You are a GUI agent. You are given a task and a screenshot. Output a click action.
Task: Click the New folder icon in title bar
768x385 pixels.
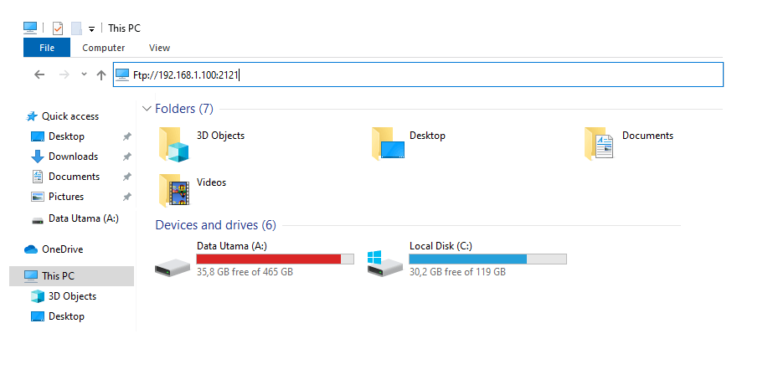coord(76,28)
